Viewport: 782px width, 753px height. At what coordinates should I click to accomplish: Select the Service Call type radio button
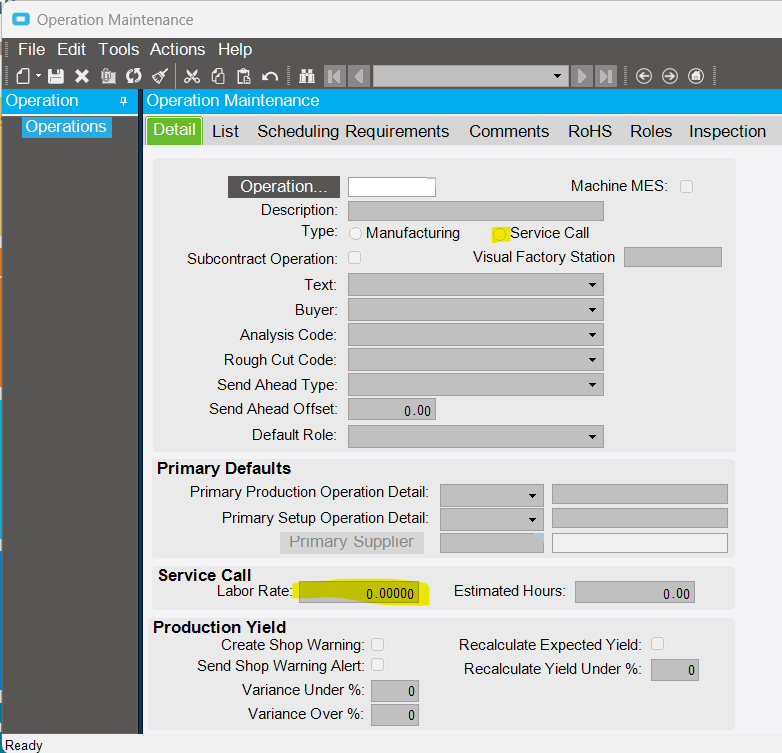[x=499, y=234]
